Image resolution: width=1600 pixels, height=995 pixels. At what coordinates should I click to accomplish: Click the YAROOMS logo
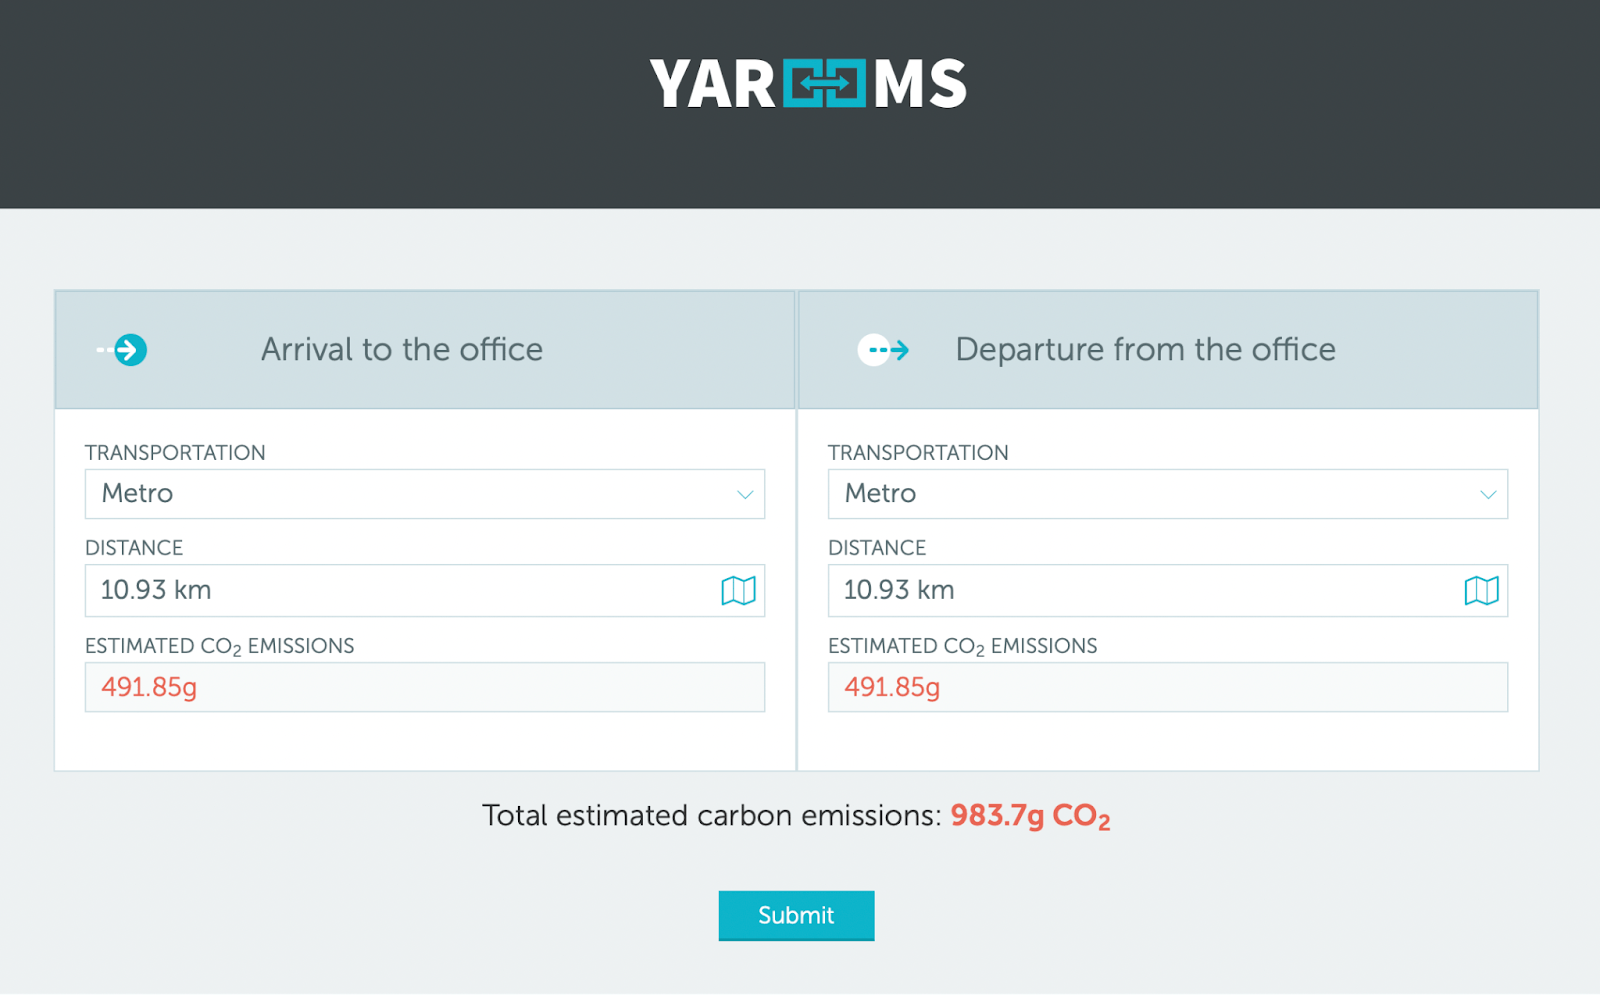tap(806, 84)
